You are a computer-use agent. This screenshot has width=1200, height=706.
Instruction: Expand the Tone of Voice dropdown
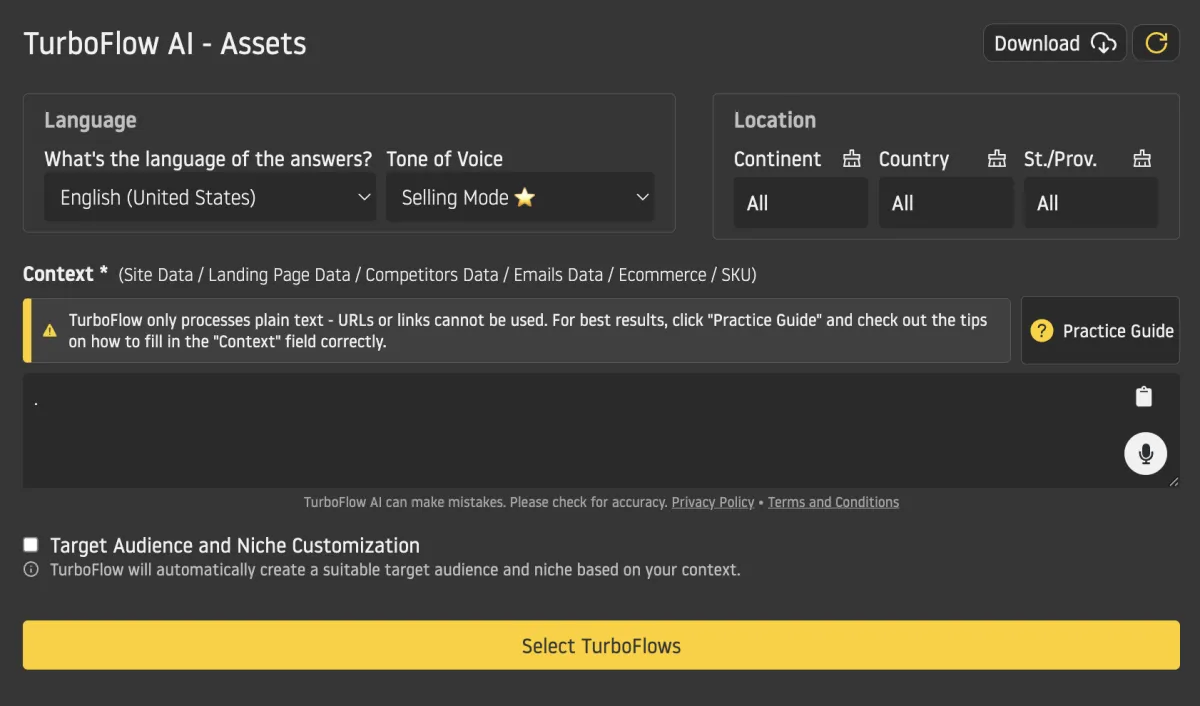click(520, 197)
